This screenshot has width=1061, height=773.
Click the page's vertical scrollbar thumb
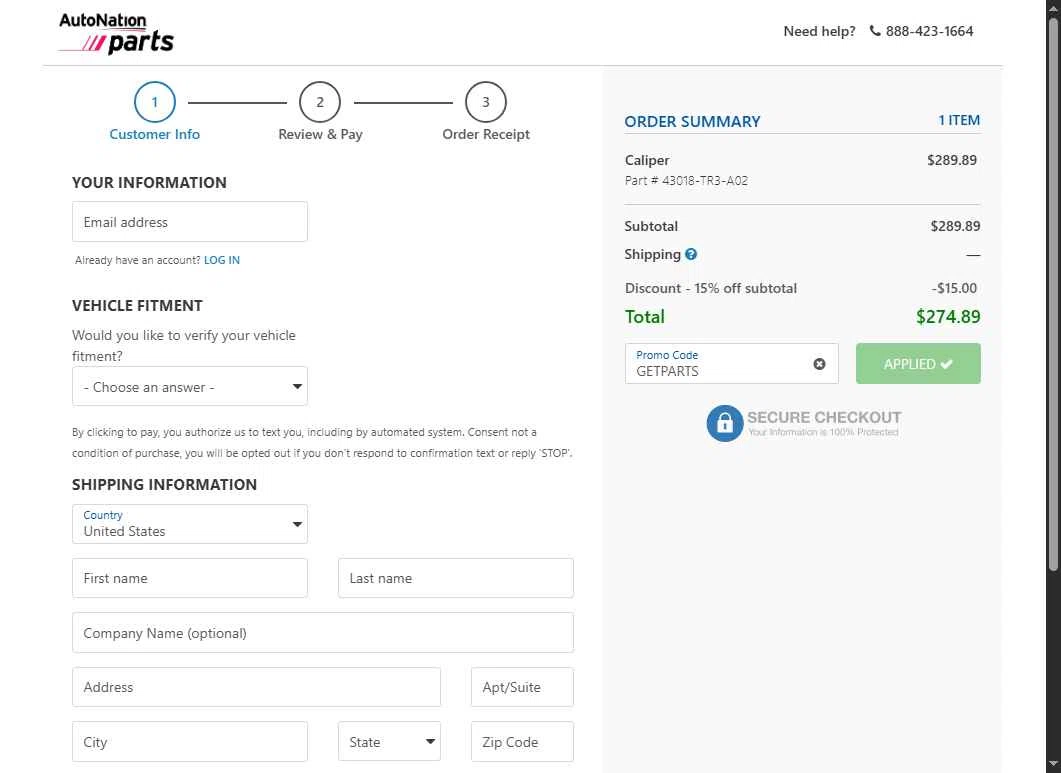pos(1054,294)
